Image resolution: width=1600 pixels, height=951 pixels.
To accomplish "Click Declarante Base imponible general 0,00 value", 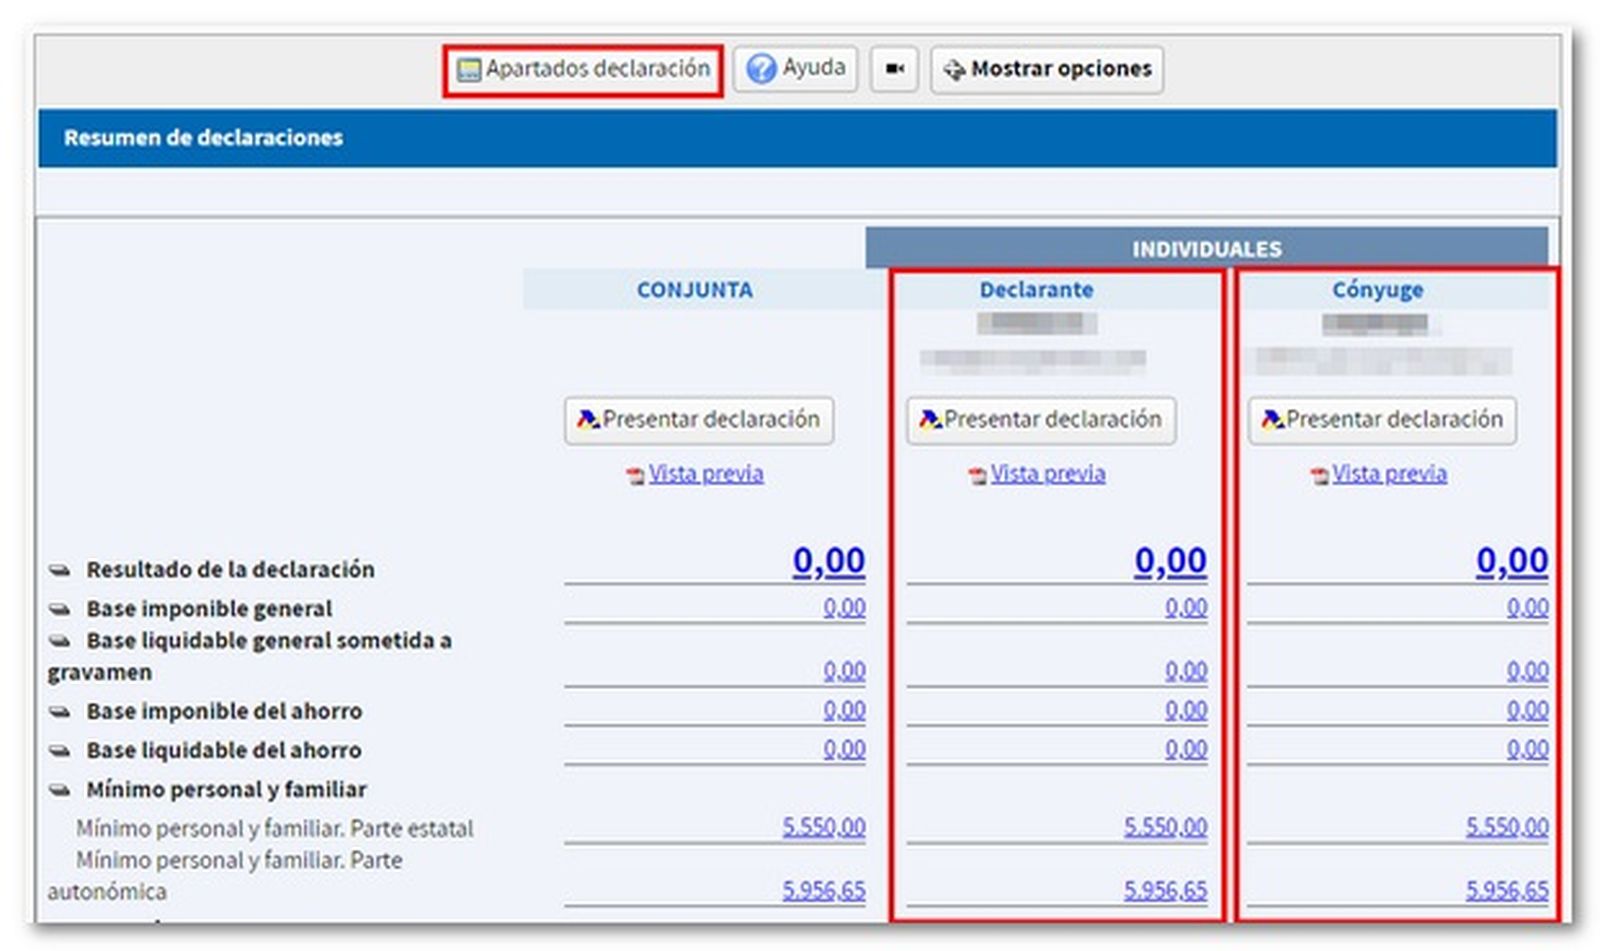I will click(x=1186, y=608).
